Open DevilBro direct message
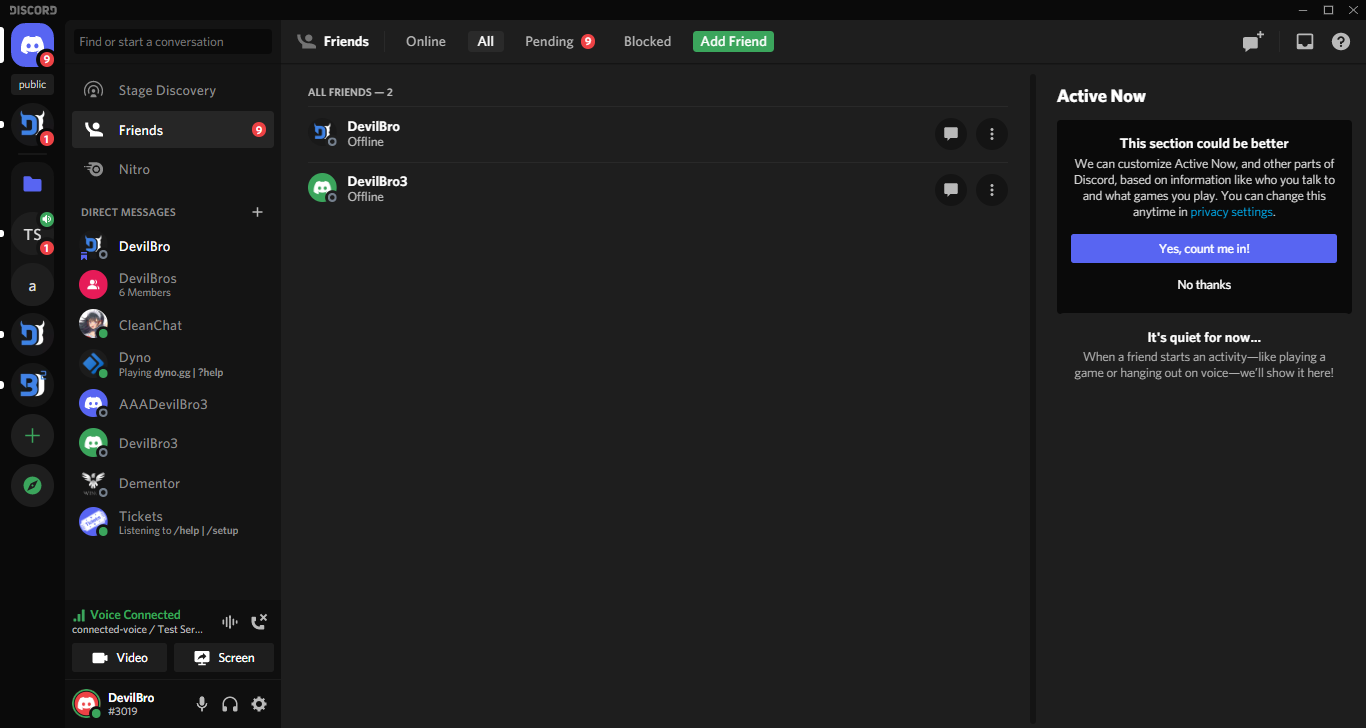1366x728 pixels. click(173, 246)
